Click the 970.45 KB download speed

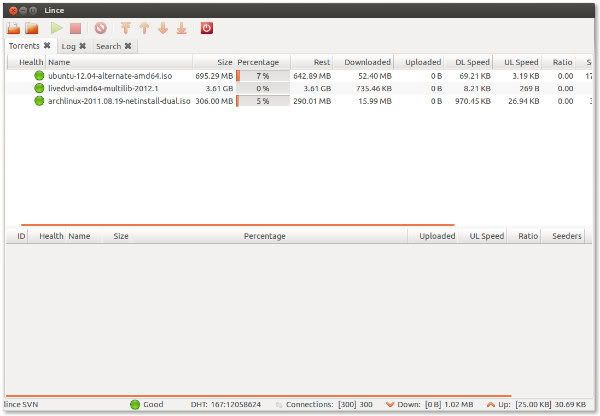tap(473, 101)
